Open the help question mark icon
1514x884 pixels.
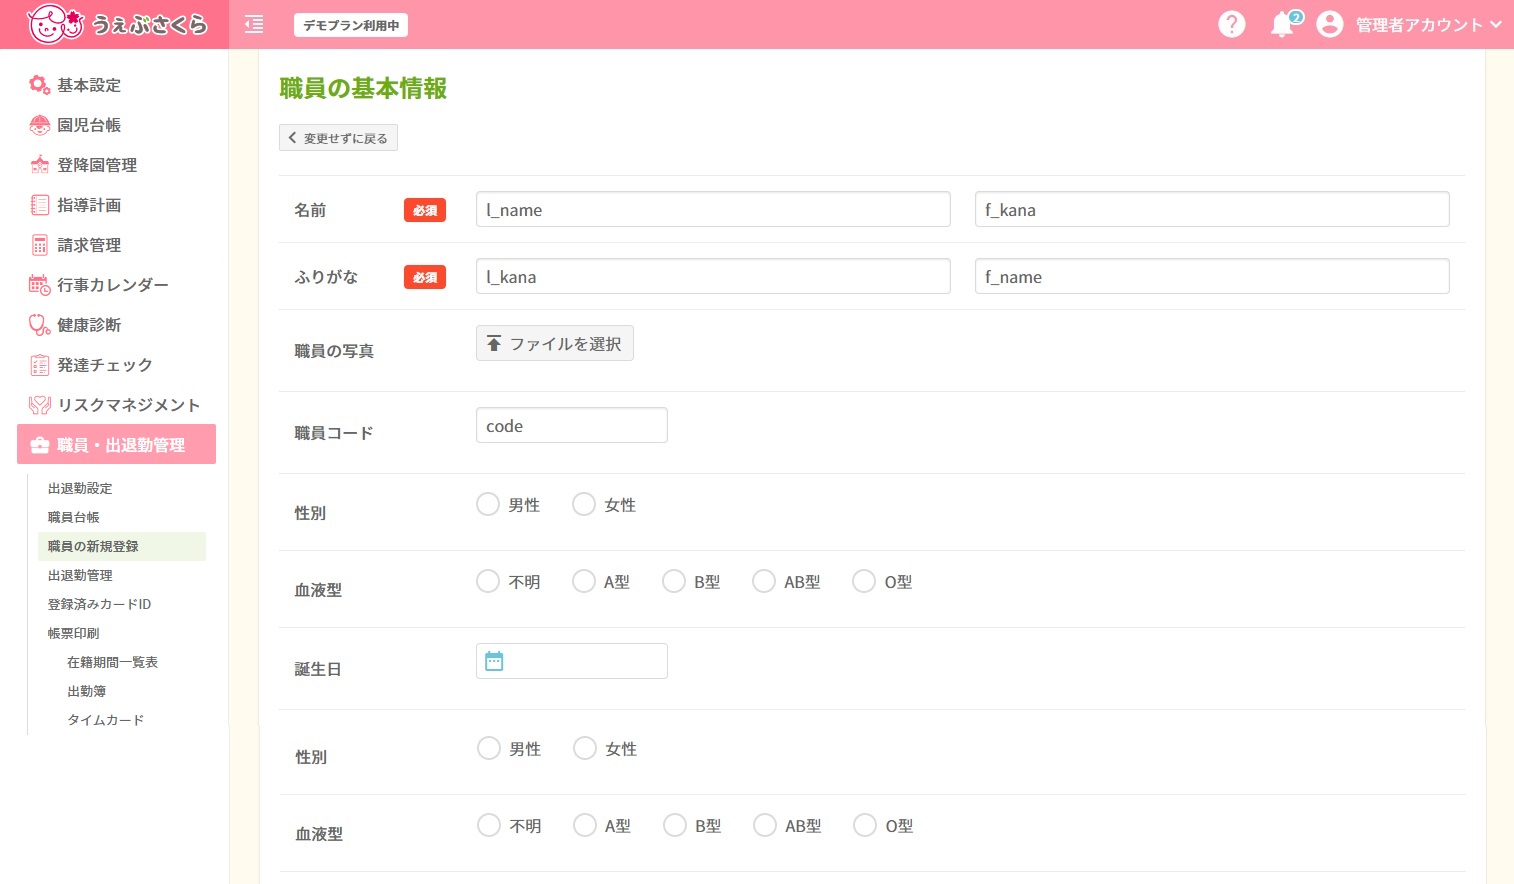click(1232, 24)
